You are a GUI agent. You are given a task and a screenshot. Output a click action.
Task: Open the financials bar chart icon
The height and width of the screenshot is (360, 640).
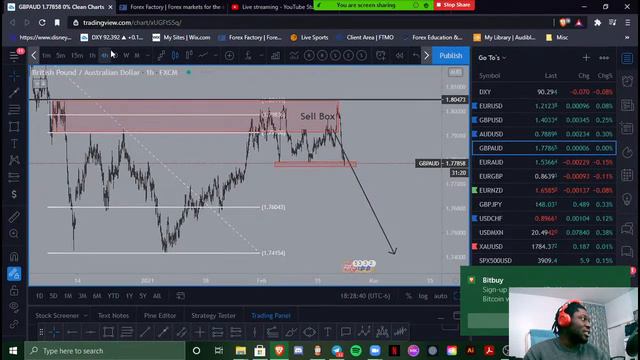(276, 56)
